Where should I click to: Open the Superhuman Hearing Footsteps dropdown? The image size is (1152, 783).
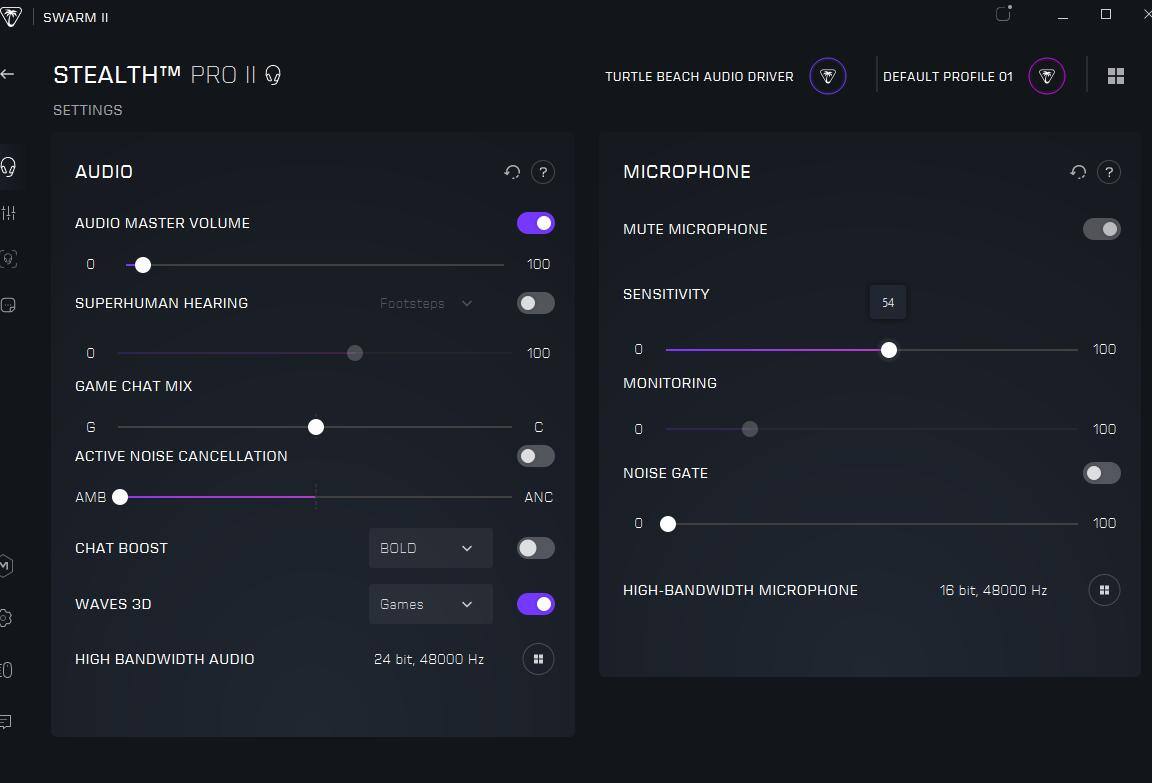[x=426, y=303]
